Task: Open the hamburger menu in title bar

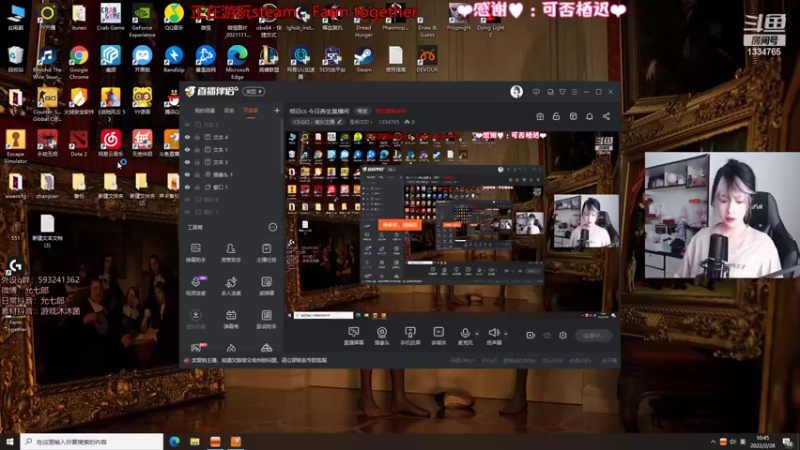Action: (x=574, y=92)
